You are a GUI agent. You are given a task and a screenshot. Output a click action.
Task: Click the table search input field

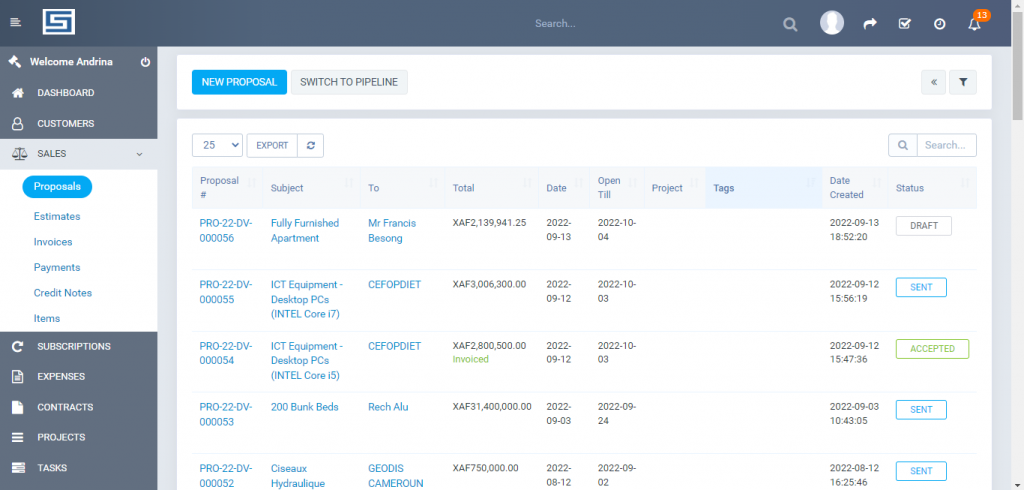pos(946,145)
